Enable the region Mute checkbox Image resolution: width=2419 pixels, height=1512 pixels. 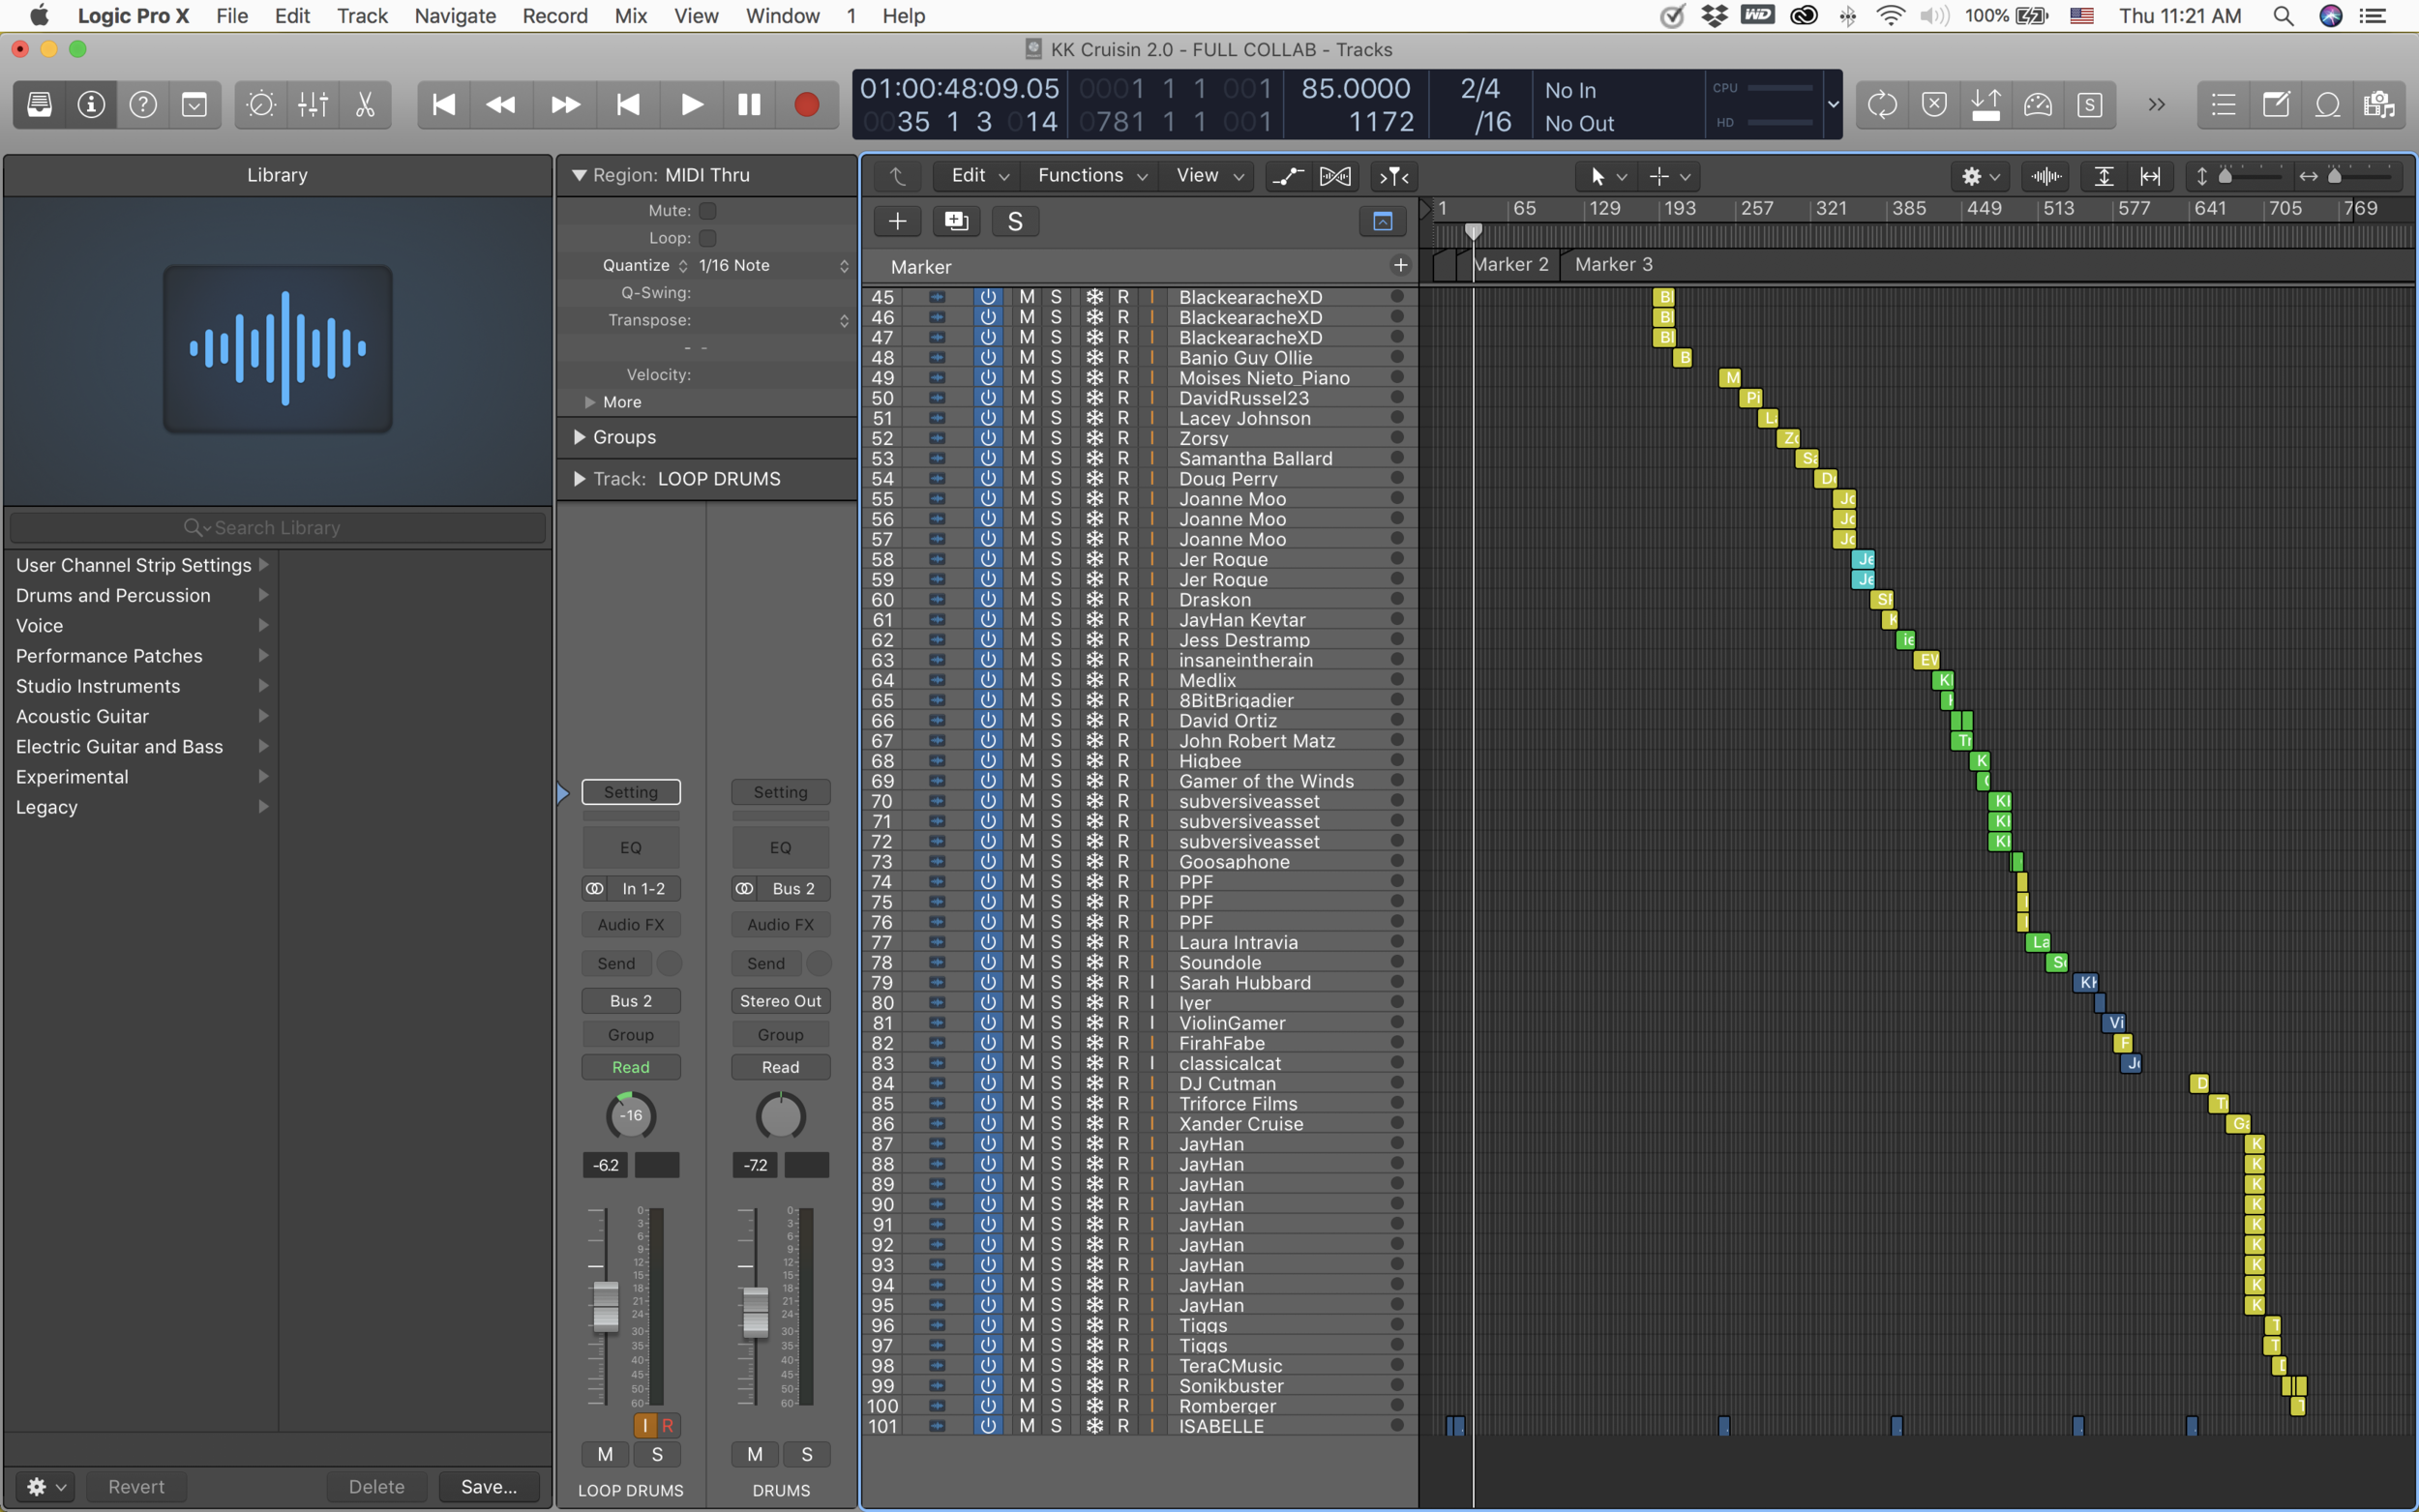tap(707, 210)
